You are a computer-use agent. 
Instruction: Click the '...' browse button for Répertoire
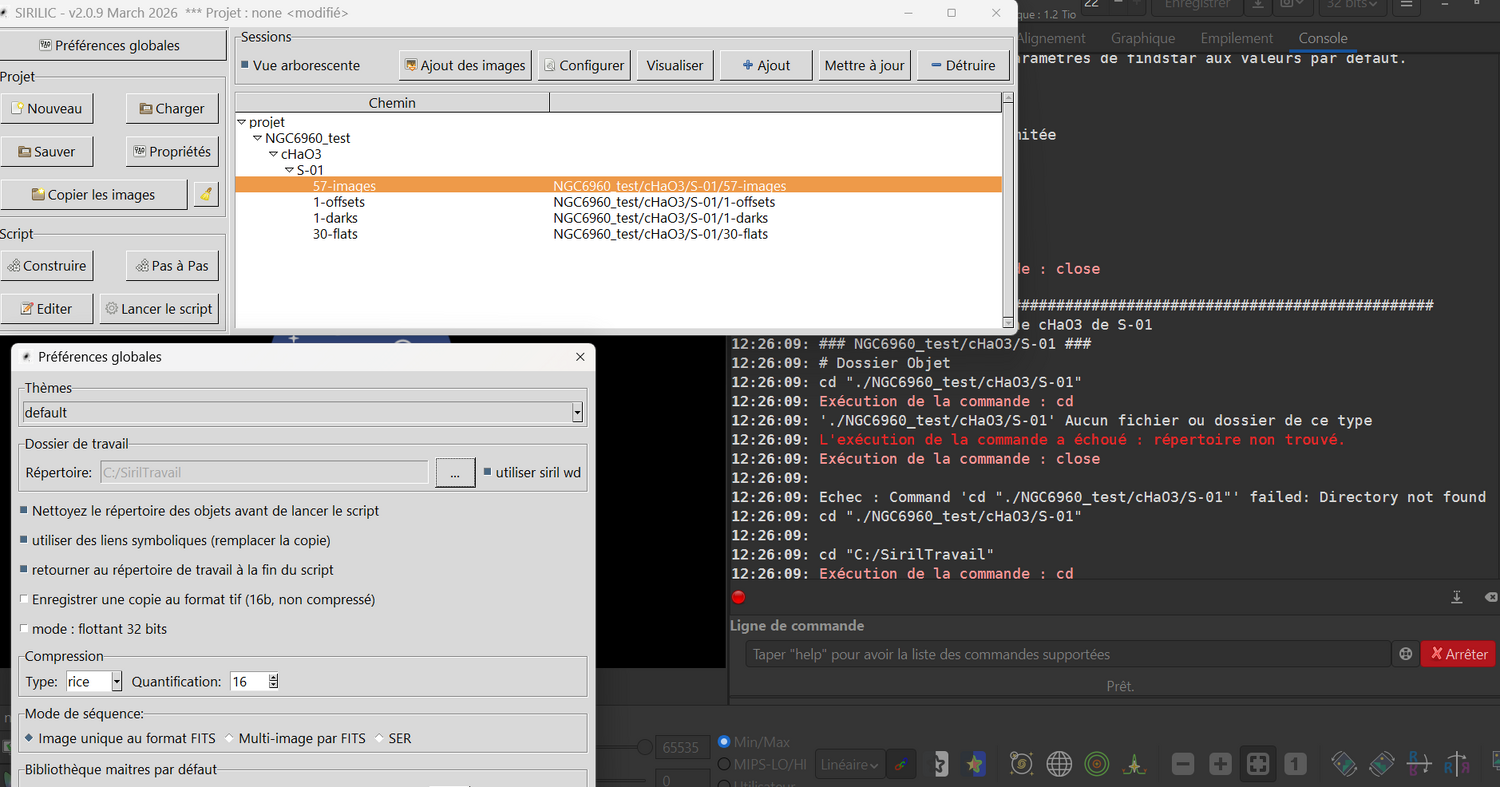pyautogui.click(x=455, y=473)
